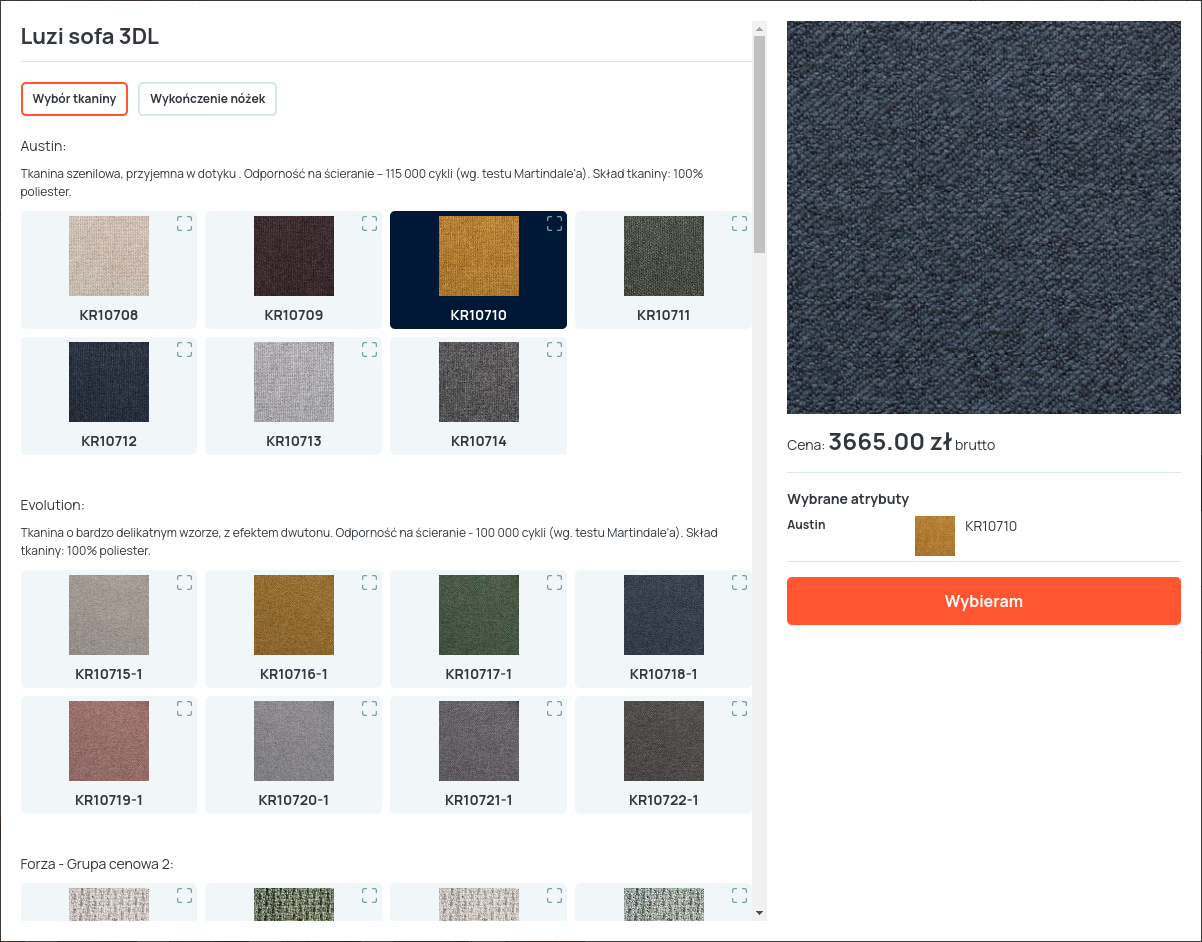
Task: Open enlarge icon for KR10718-1 swatch
Action: pos(739,583)
